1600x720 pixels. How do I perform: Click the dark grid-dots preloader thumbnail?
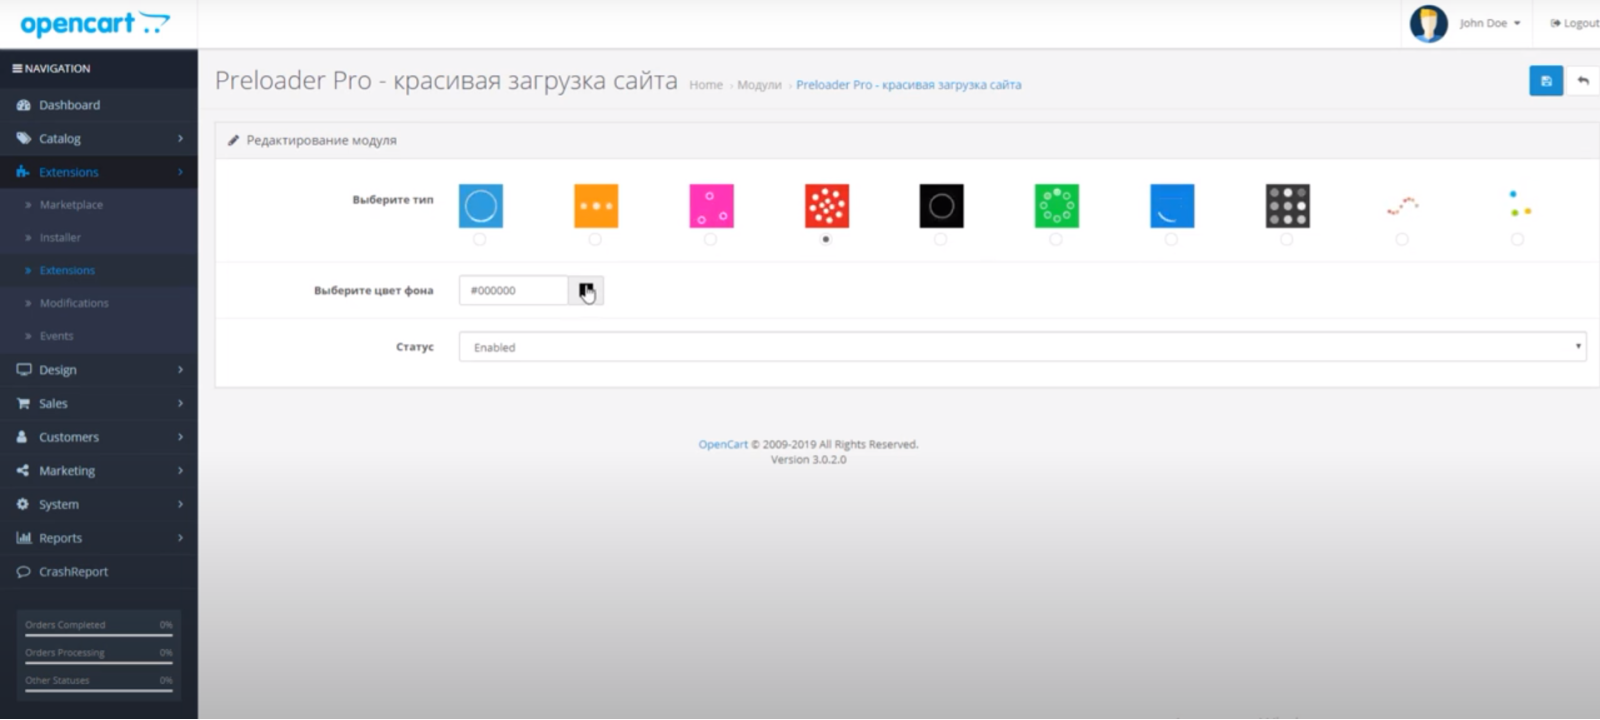click(1287, 206)
